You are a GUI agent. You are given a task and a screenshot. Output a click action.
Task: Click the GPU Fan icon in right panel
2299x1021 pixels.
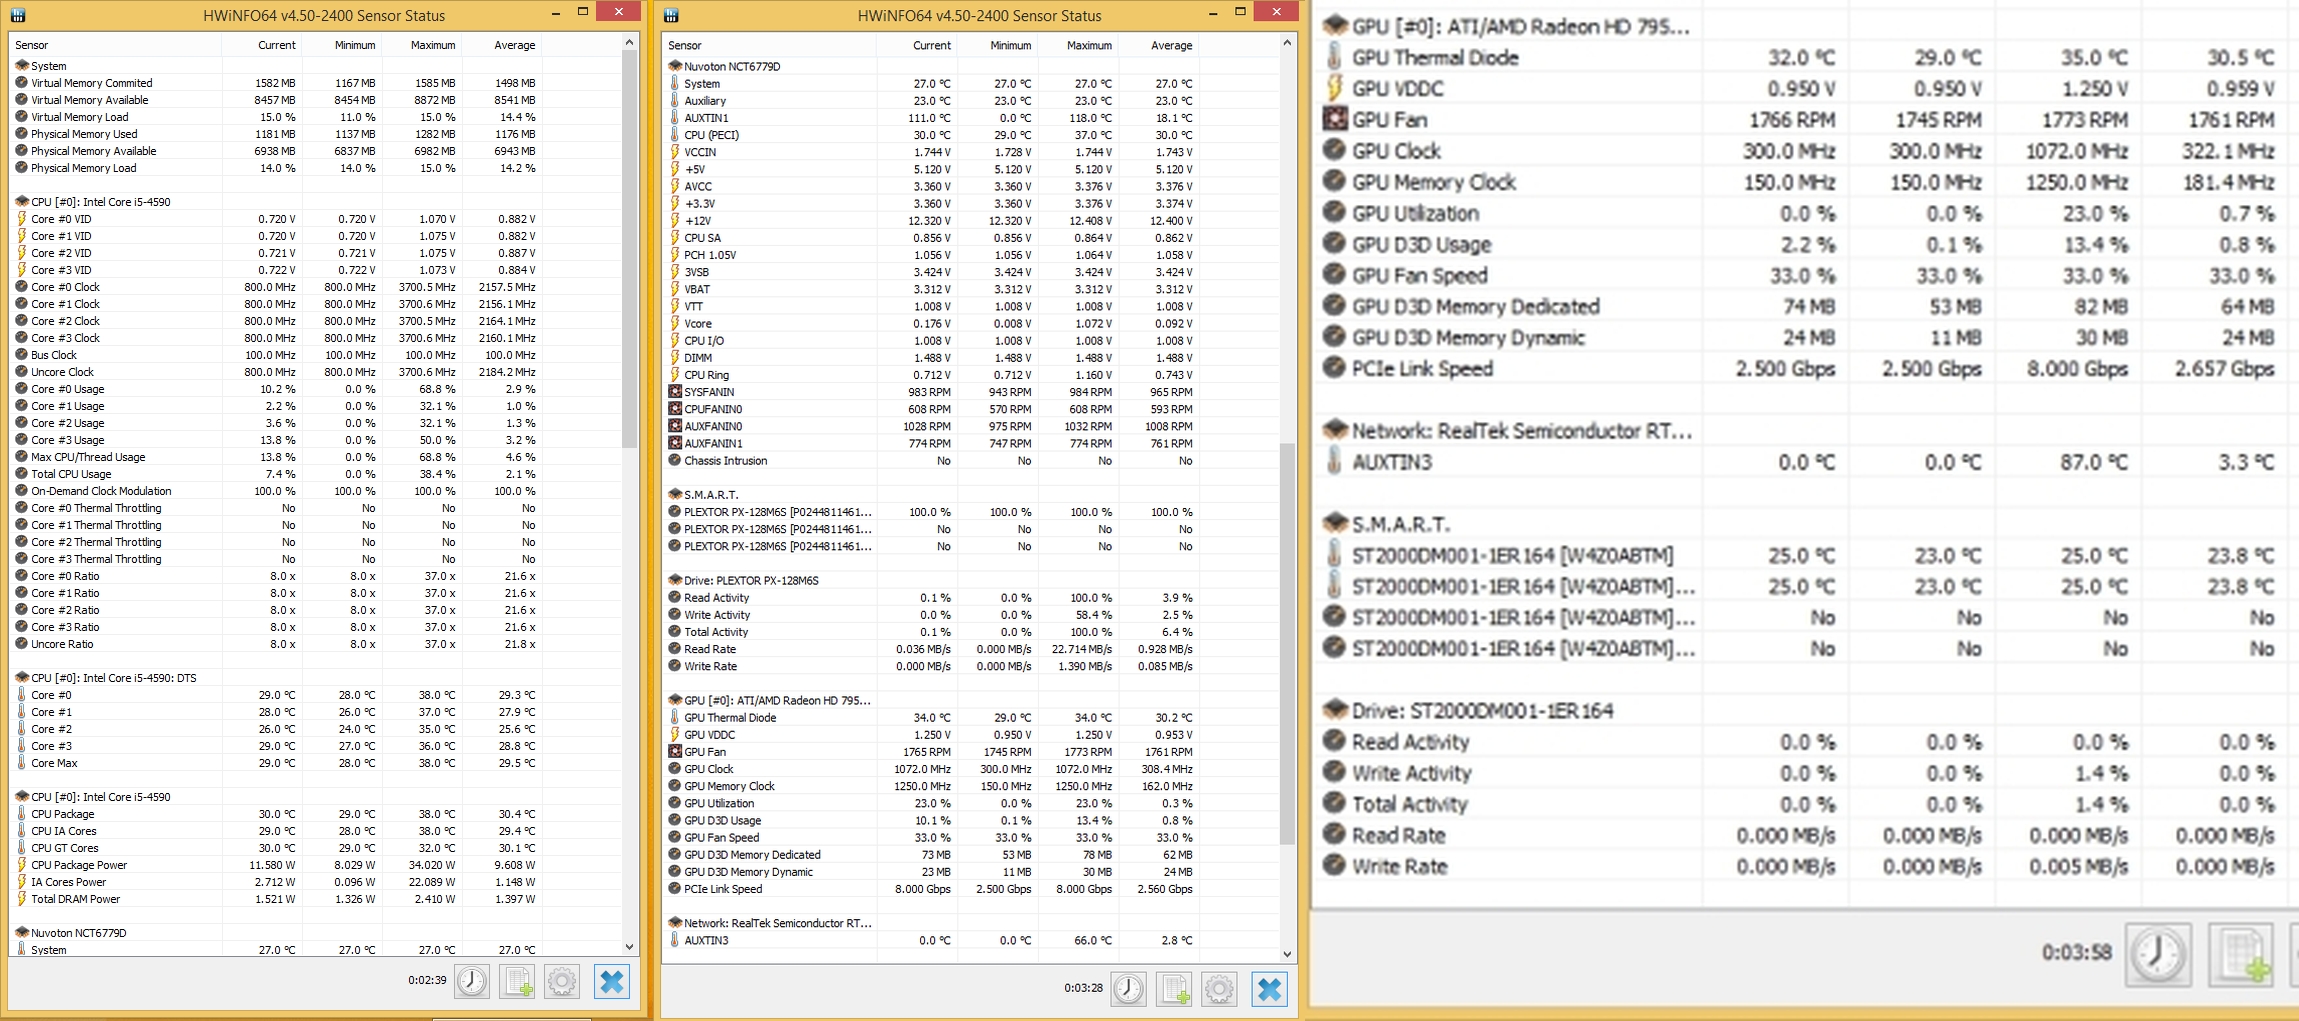[x=1334, y=119]
